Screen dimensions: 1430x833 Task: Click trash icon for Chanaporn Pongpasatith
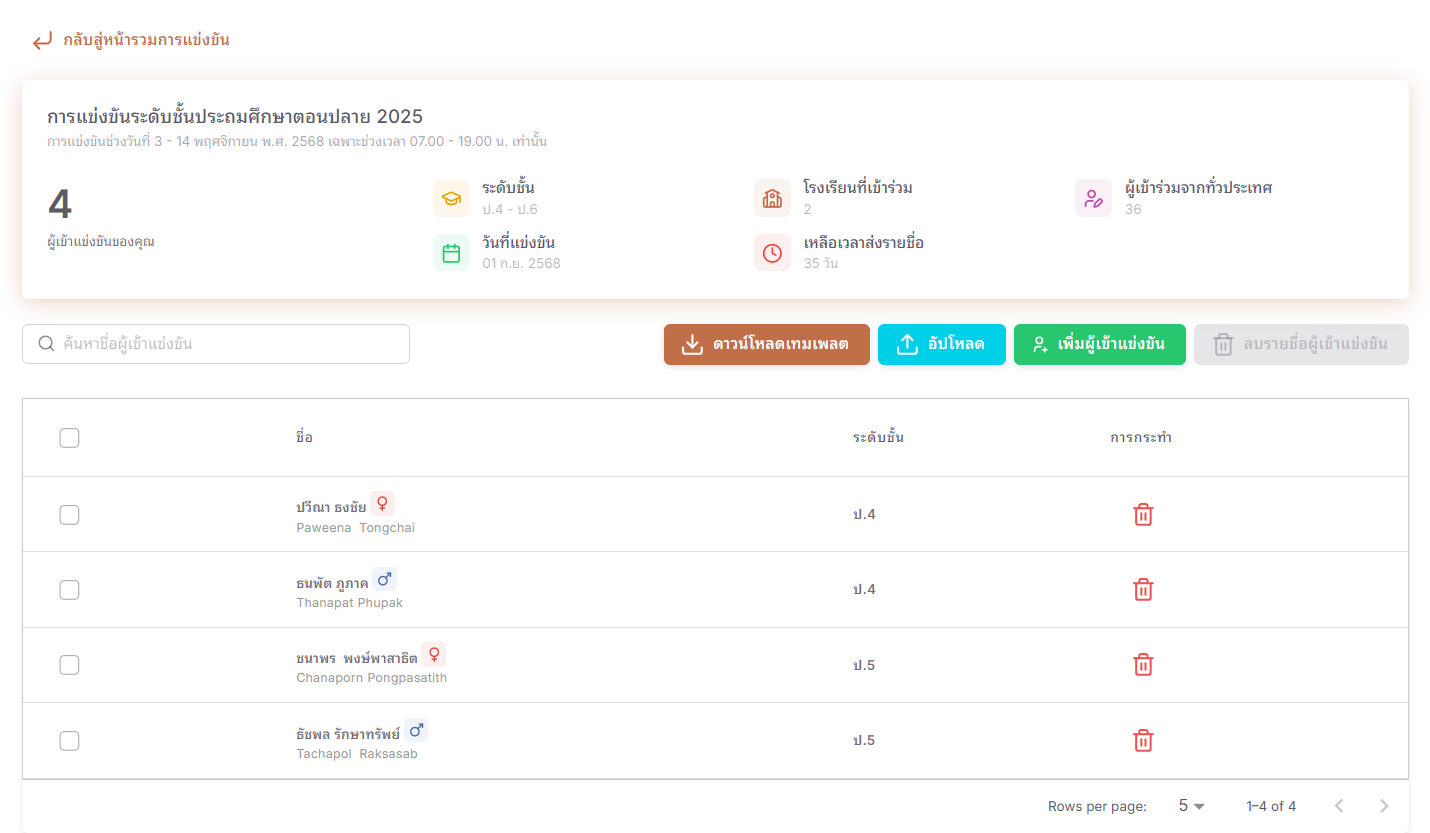(x=1143, y=665)
